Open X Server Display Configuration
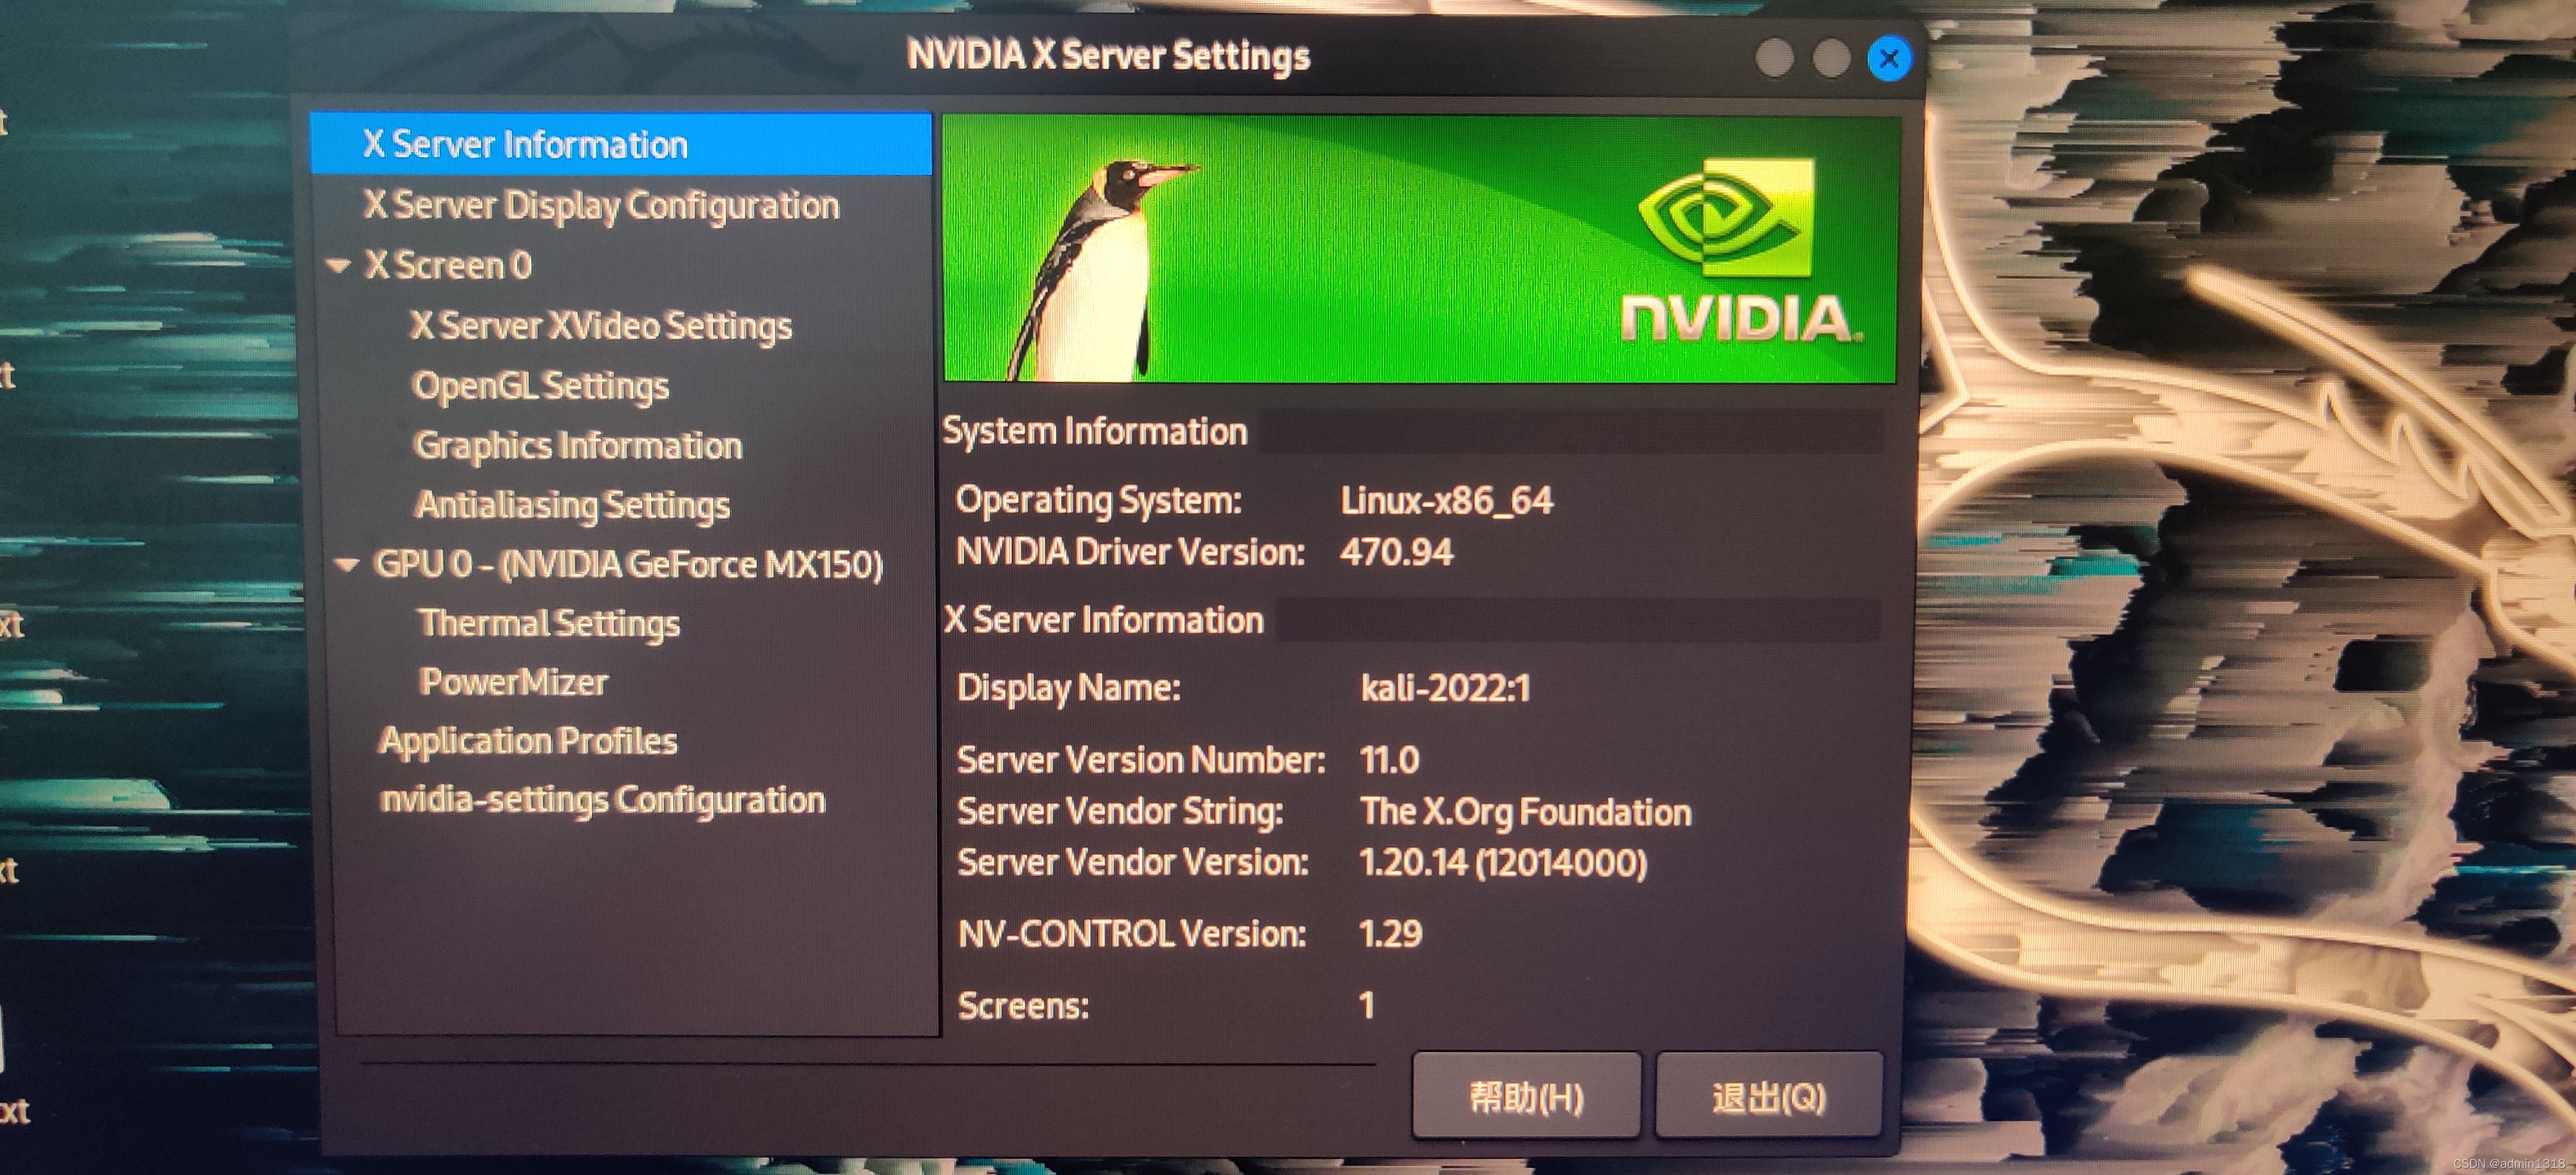2576x1175 pixels. click(601, 205)
